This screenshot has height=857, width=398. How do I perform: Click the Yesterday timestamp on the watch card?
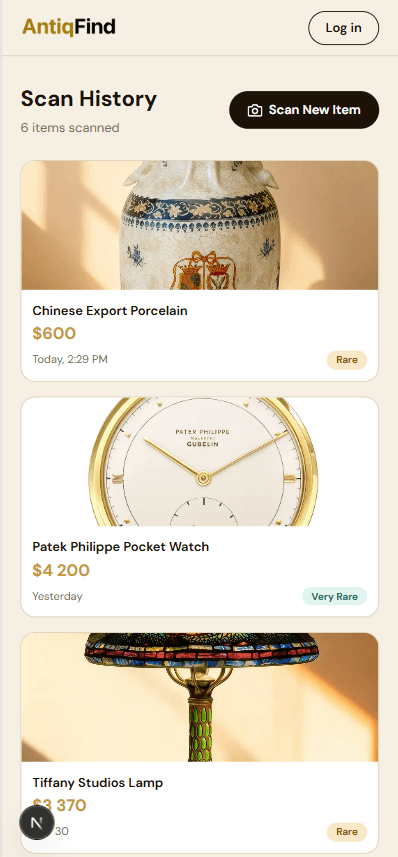[x=57, y=596]
